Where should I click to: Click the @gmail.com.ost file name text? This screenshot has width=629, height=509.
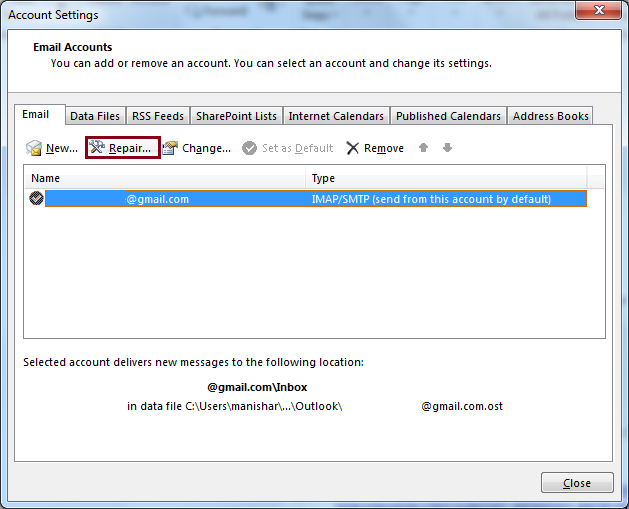(x=462, y=406)
